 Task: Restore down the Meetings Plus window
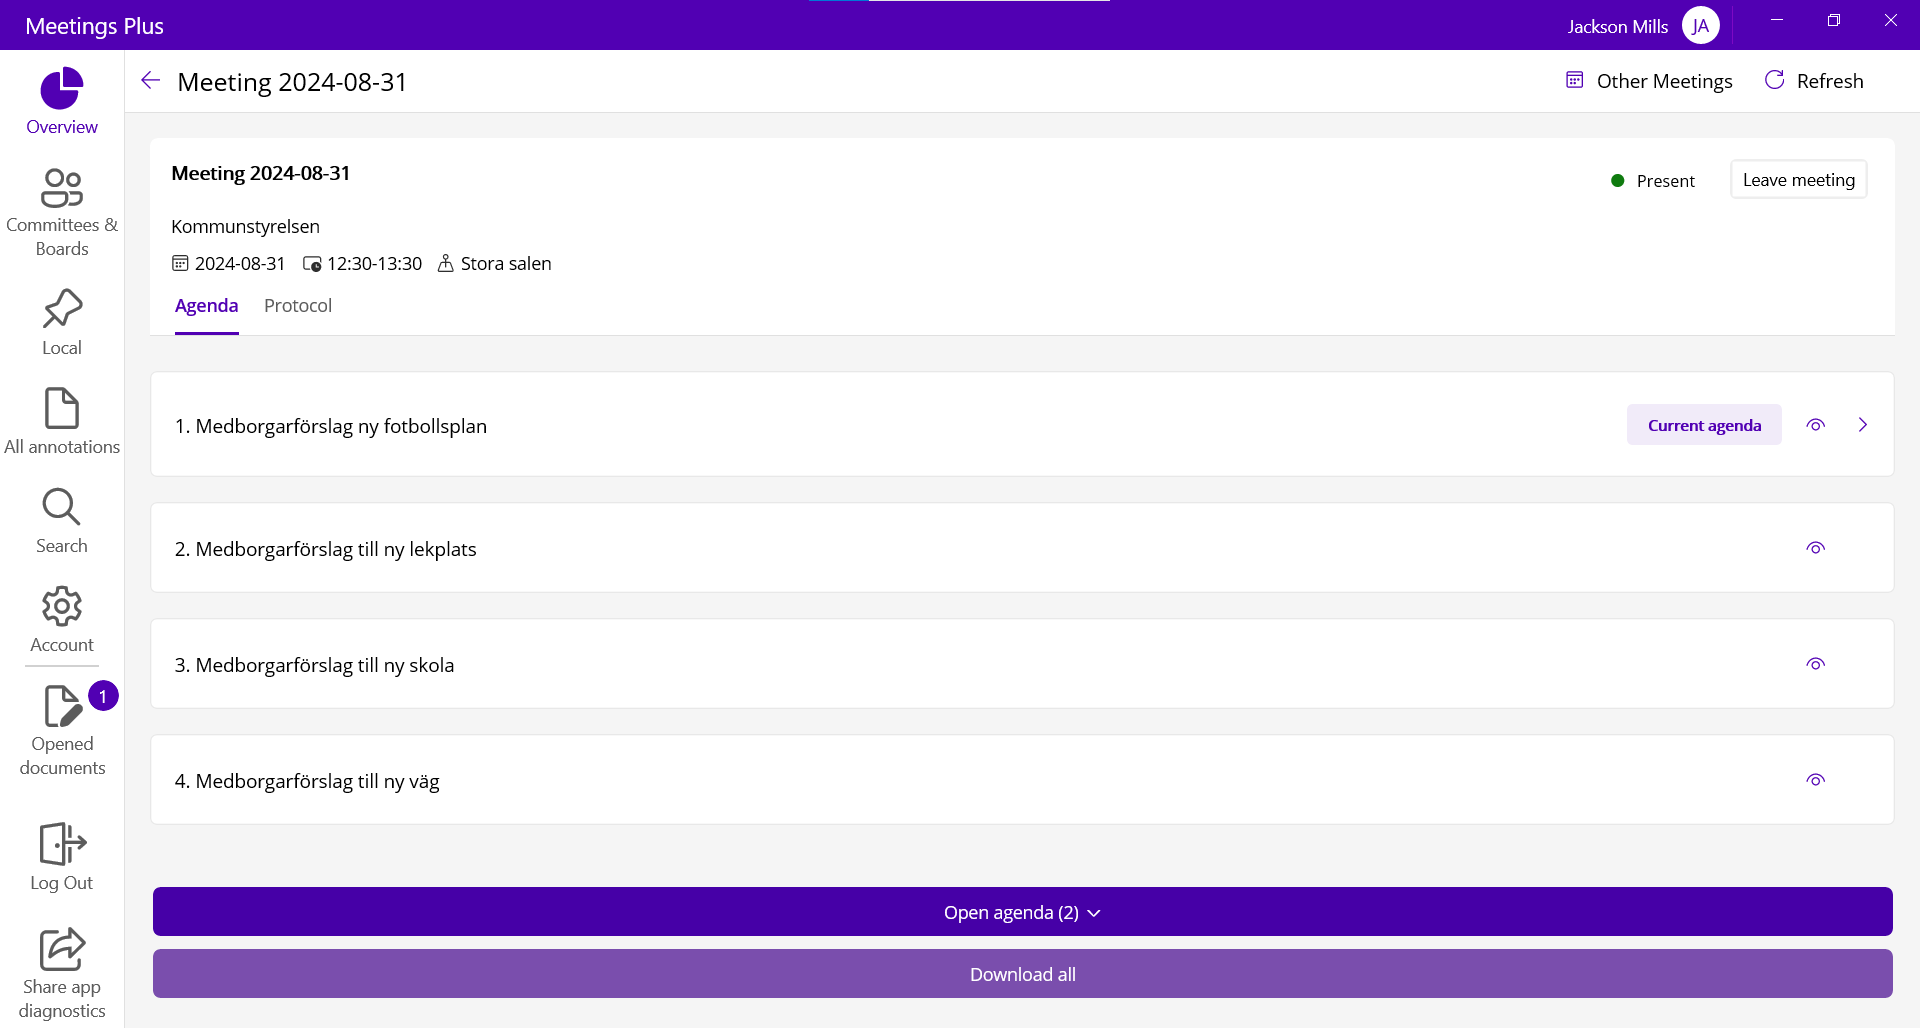tap(1834, 20)
